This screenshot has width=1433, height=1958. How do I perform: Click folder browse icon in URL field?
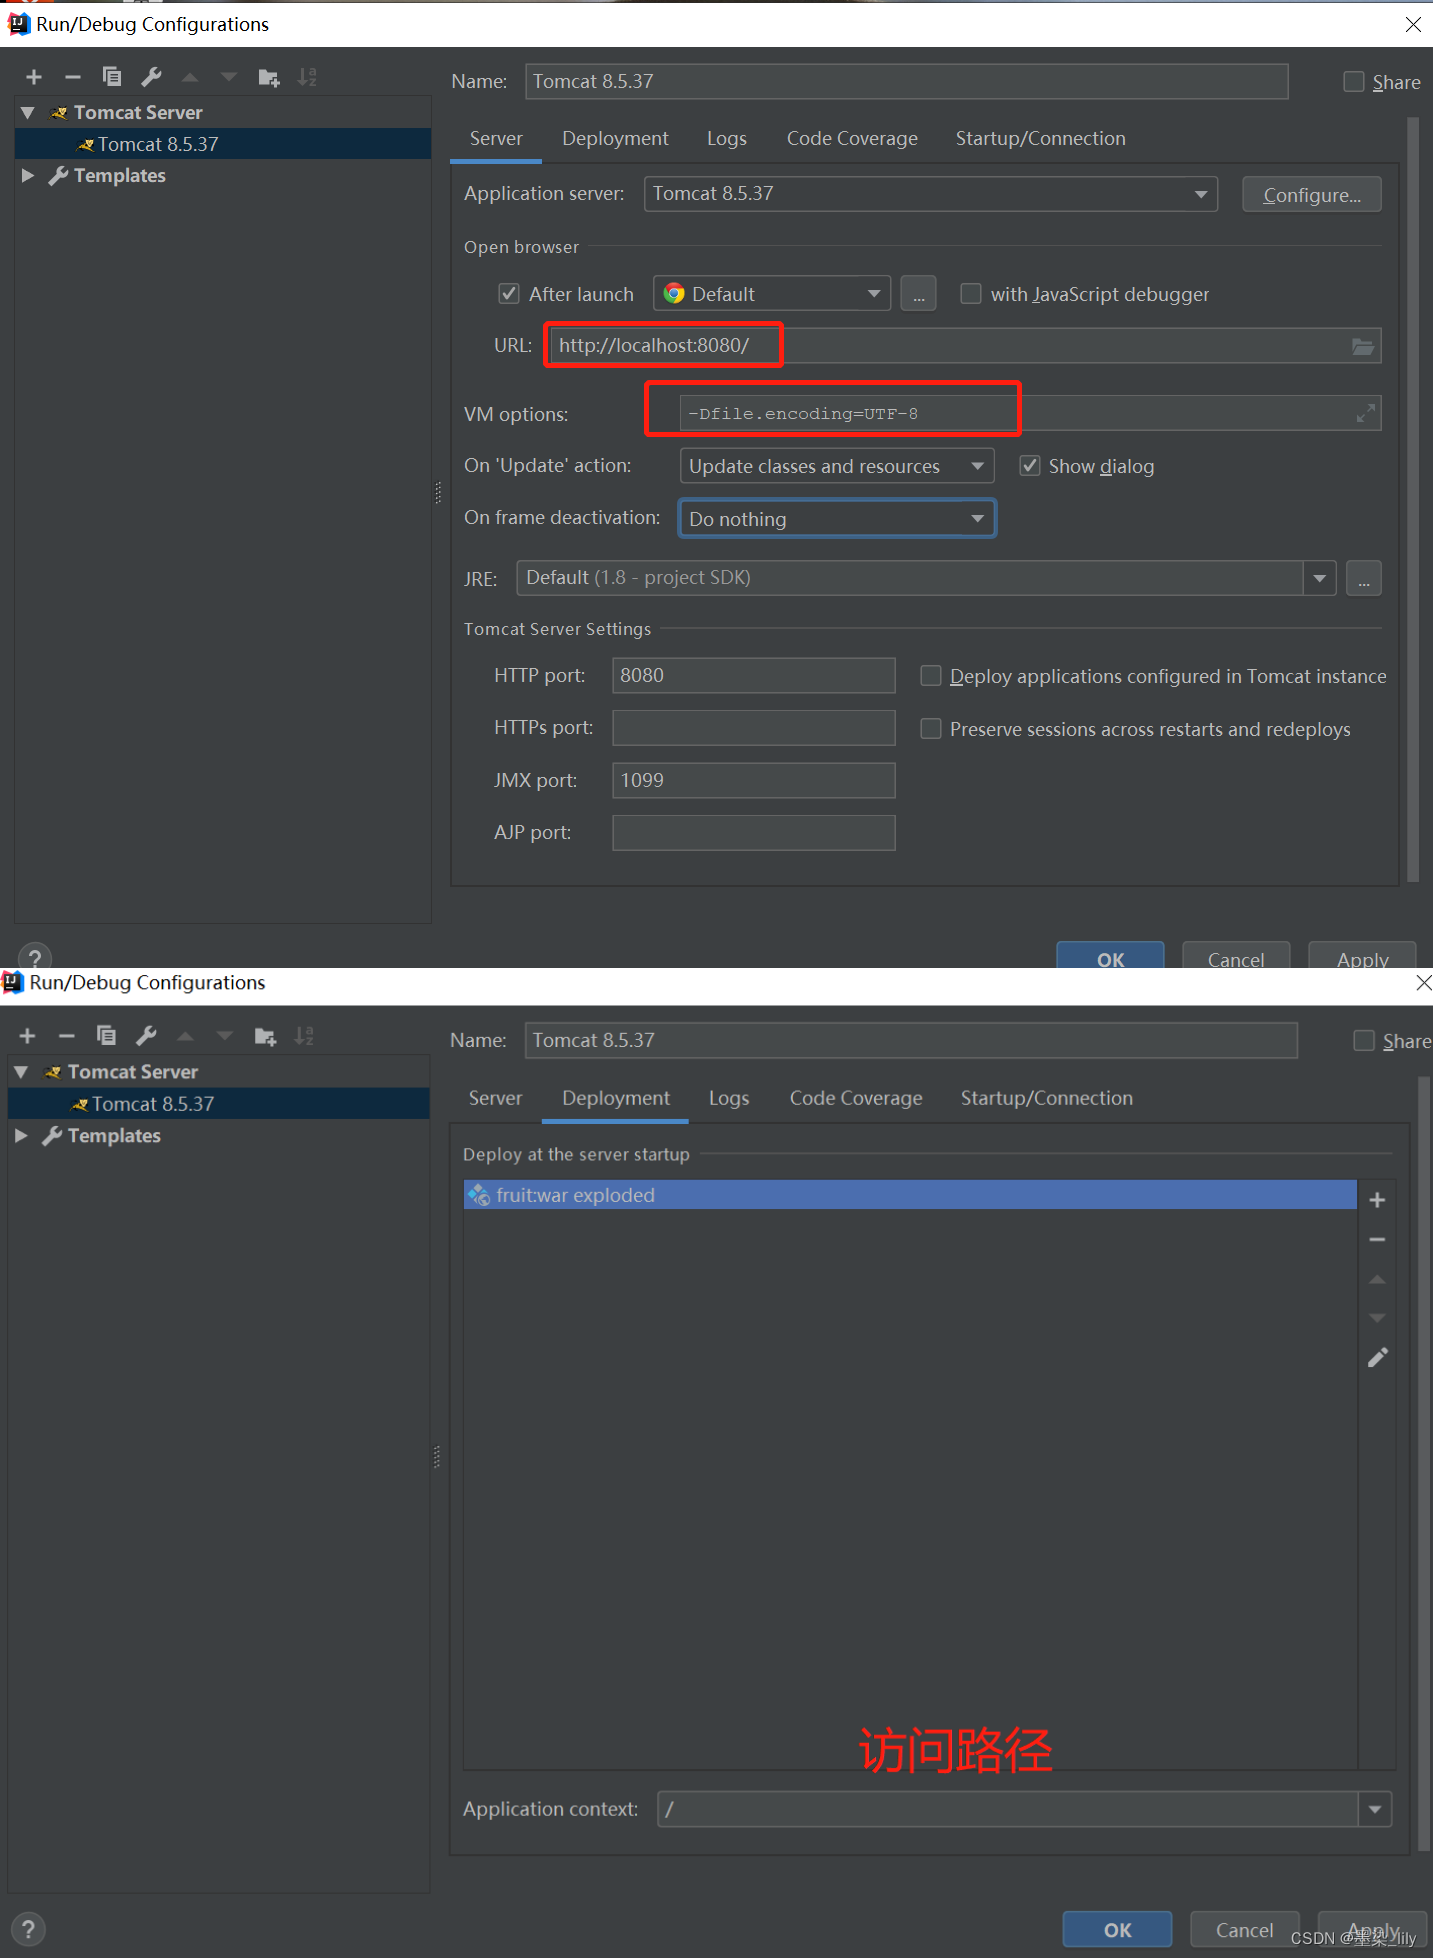click(x=1362, y=346)
